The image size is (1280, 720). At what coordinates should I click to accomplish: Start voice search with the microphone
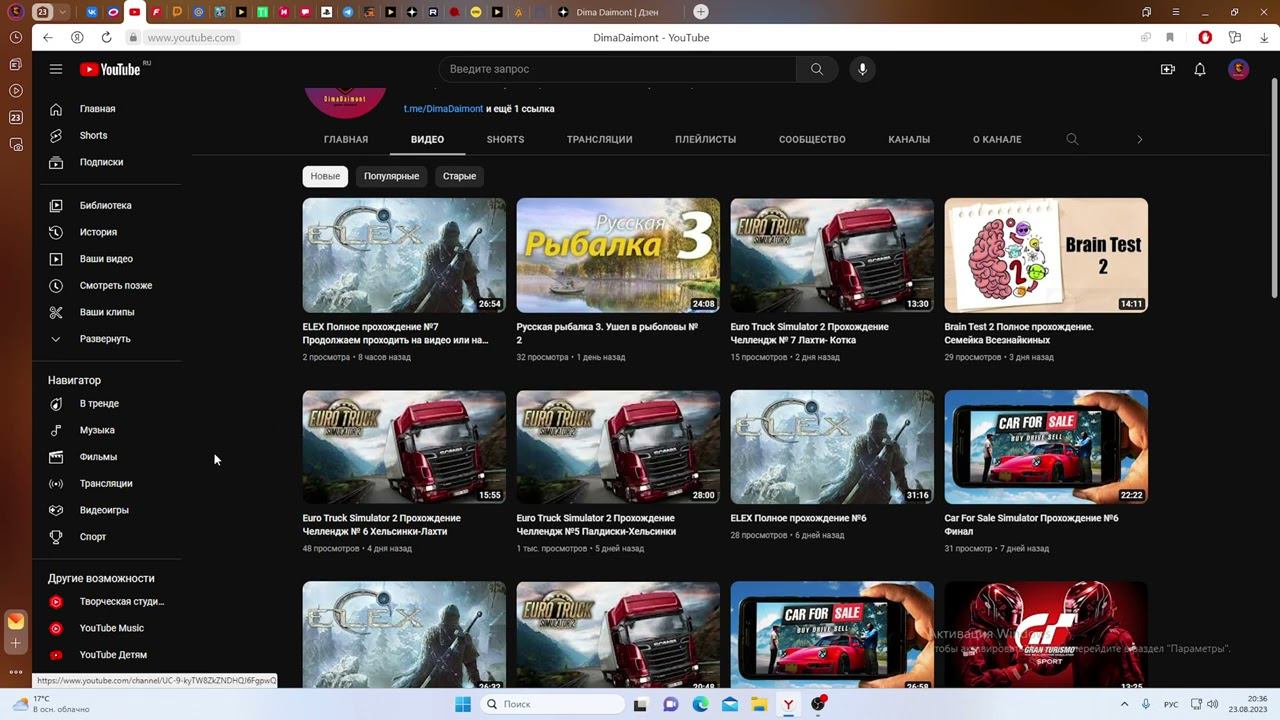(862, 69)
